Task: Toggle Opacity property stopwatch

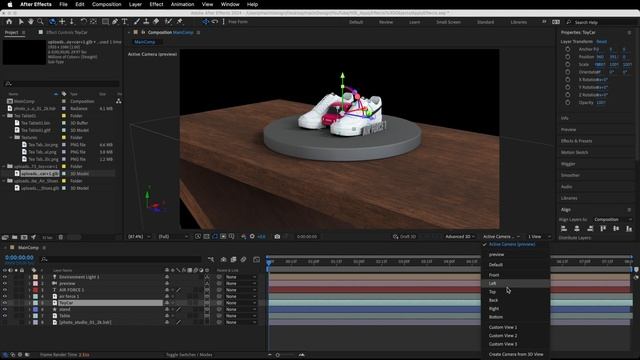Action: 567,102
